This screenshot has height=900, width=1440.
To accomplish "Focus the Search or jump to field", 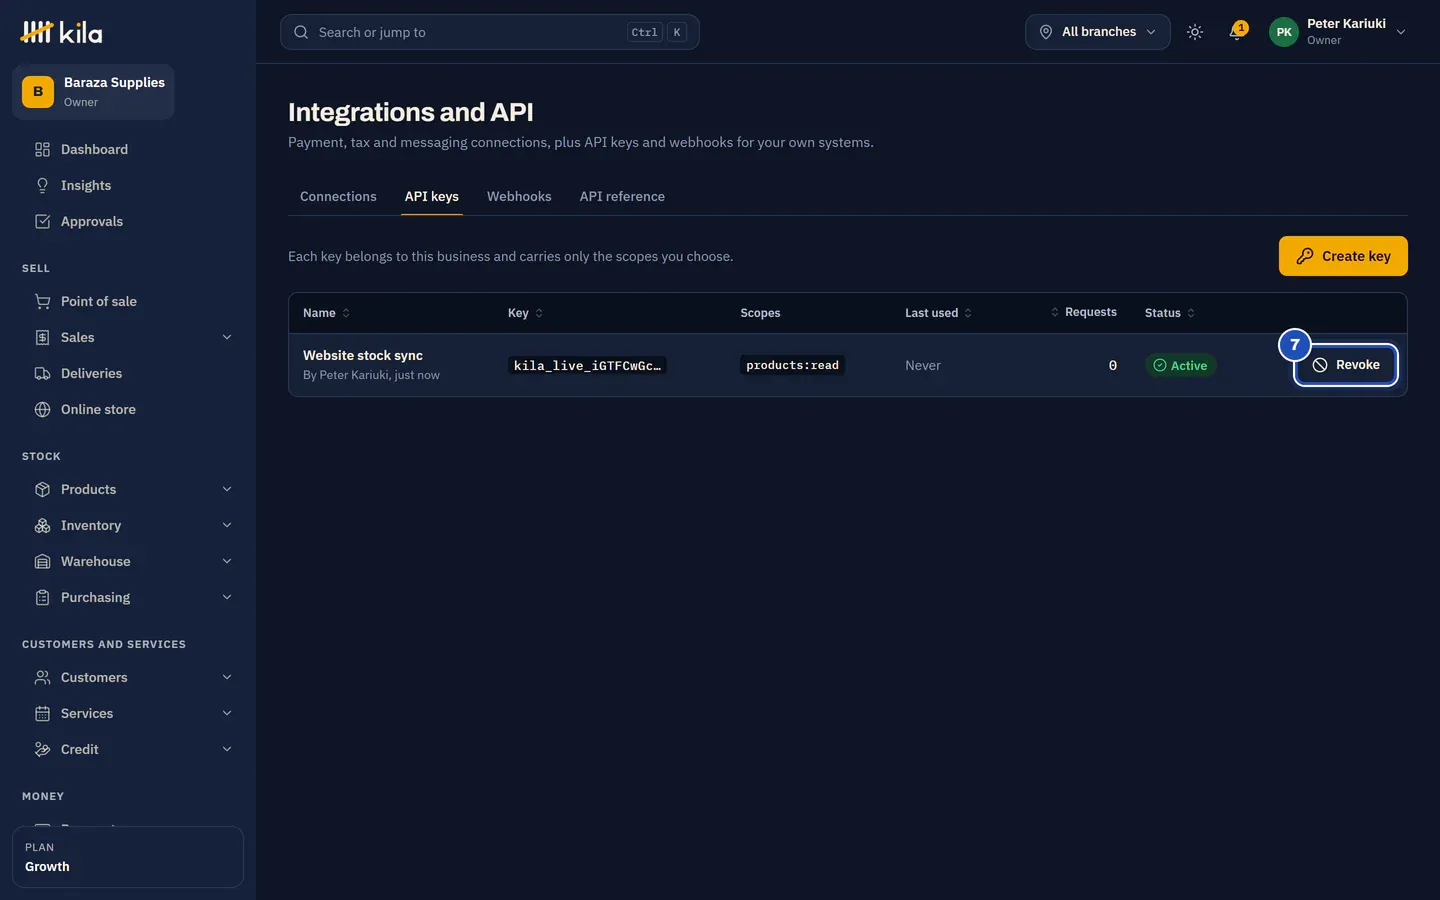I will click(489, 32).
